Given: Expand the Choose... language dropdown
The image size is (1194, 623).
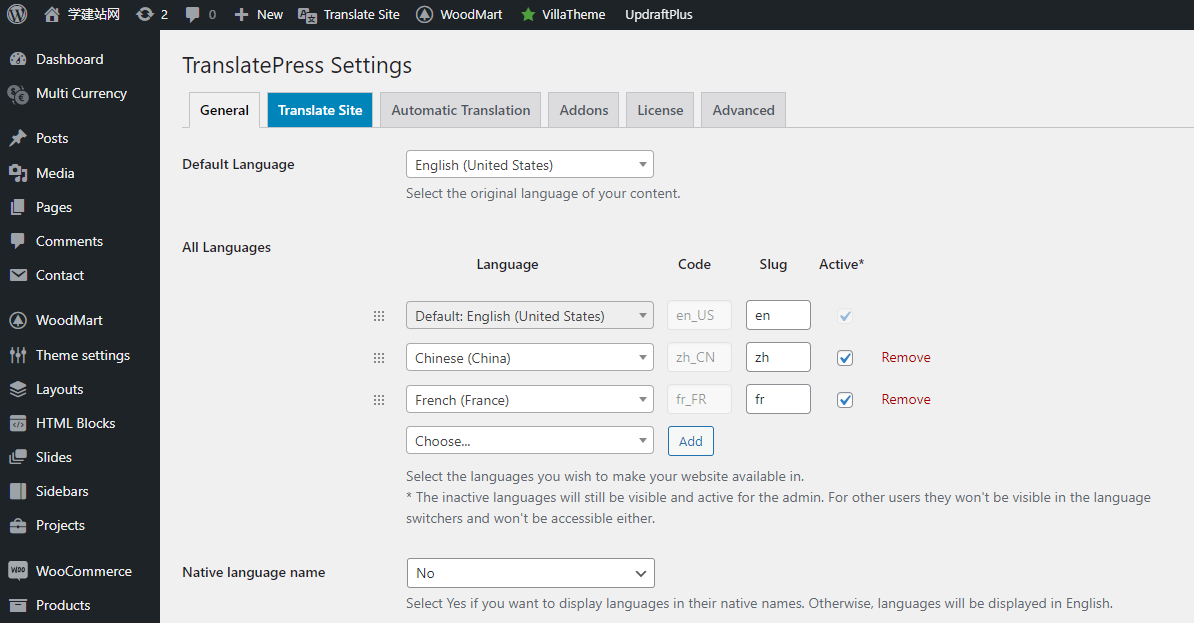Looking at the screenshot, I should pyautogui.click(x=529, y=441).
